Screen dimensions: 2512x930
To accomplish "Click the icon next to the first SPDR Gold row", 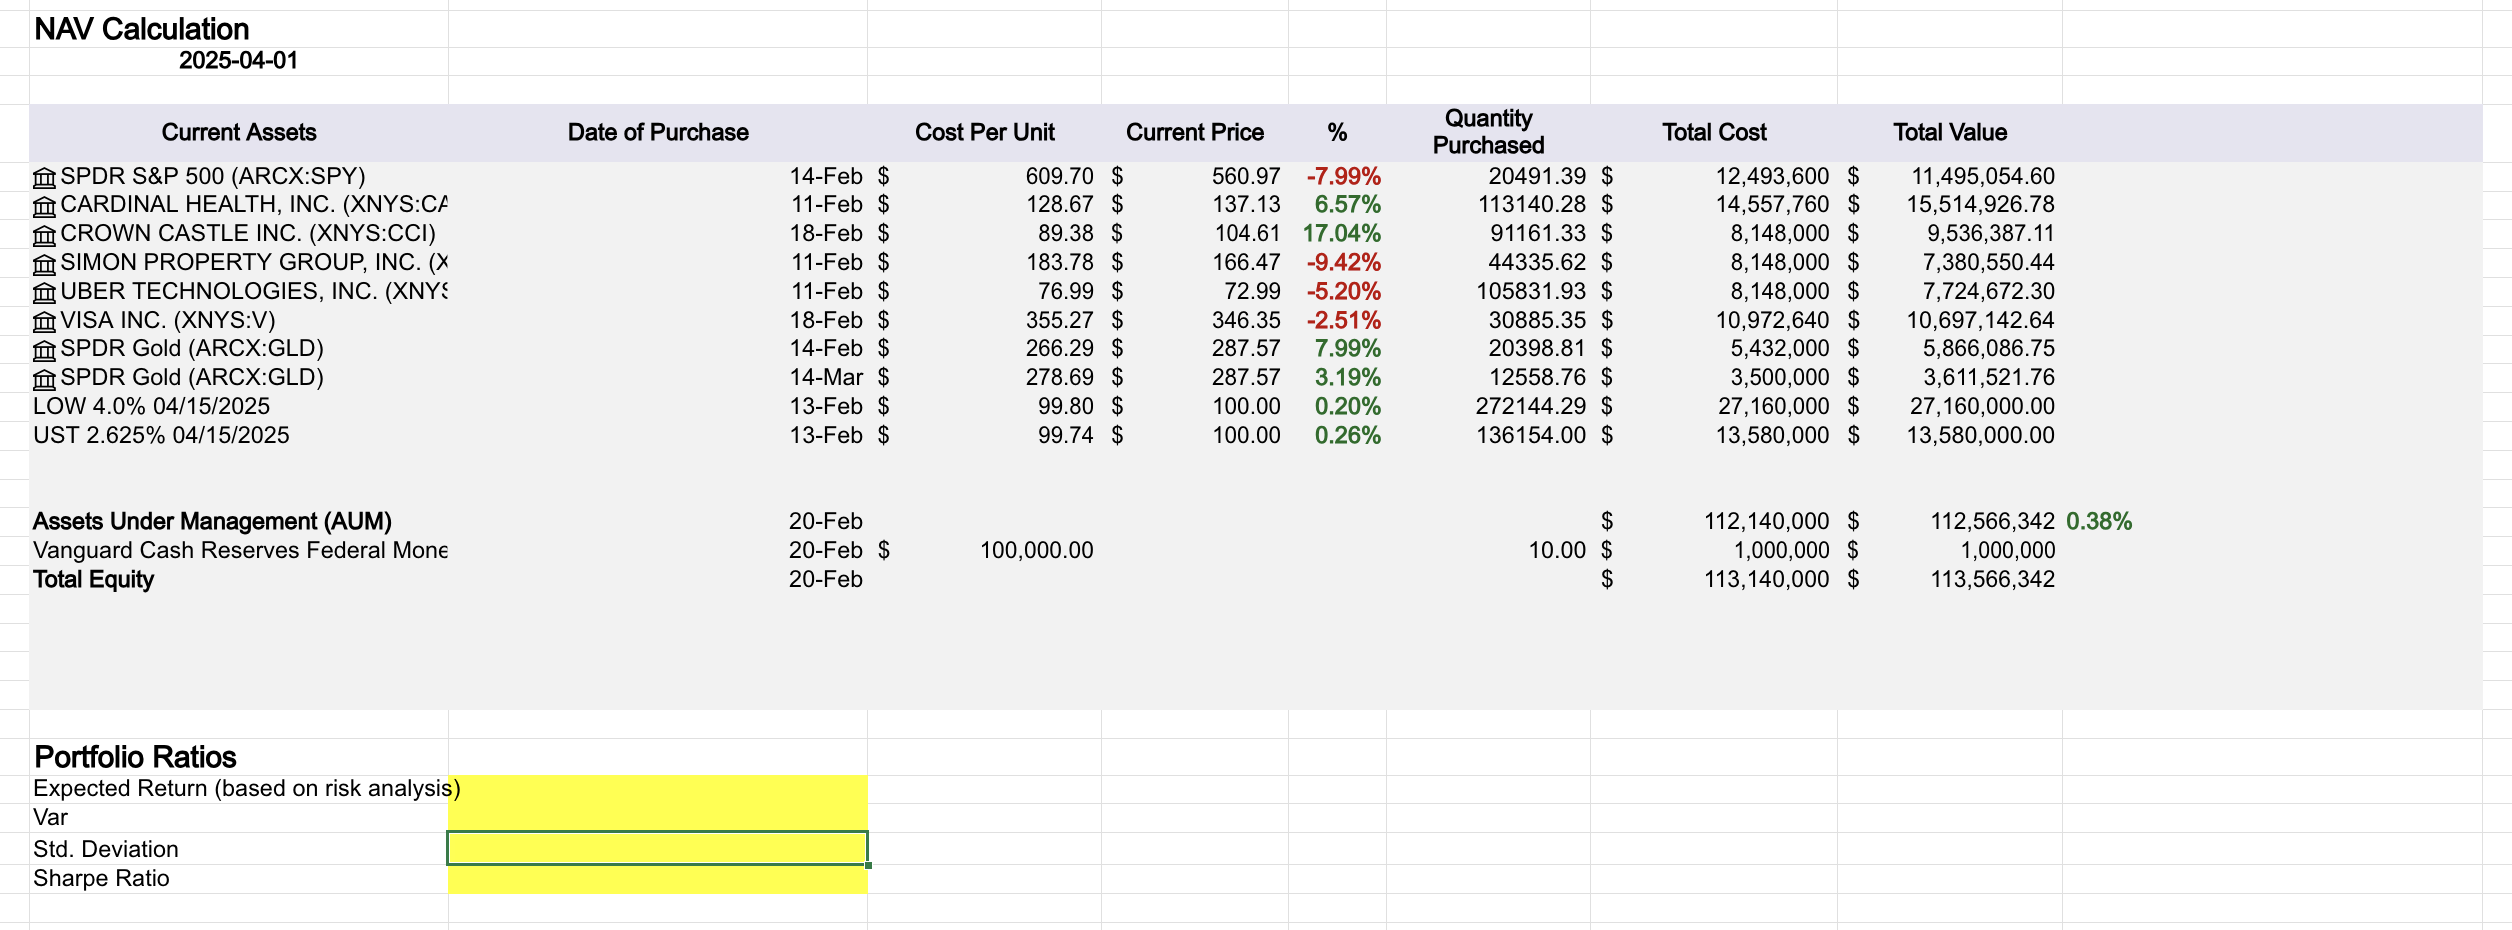I will (x=44, y=349).
